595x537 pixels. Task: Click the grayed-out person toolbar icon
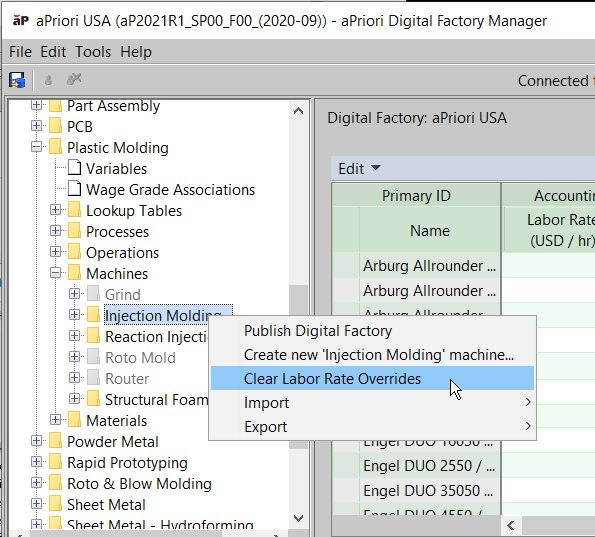click(x=48, y=80)
